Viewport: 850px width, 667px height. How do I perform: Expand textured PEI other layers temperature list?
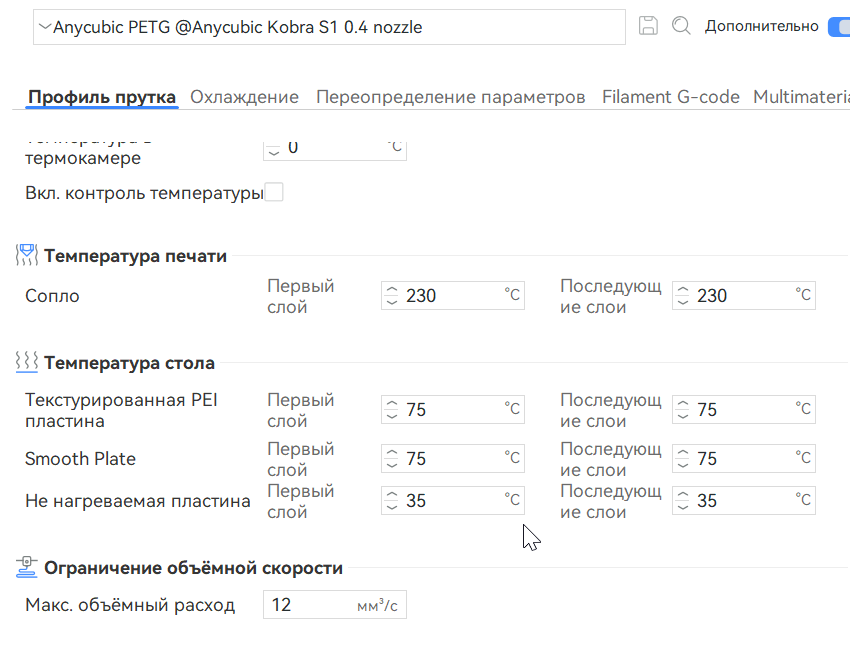[683, 410]
